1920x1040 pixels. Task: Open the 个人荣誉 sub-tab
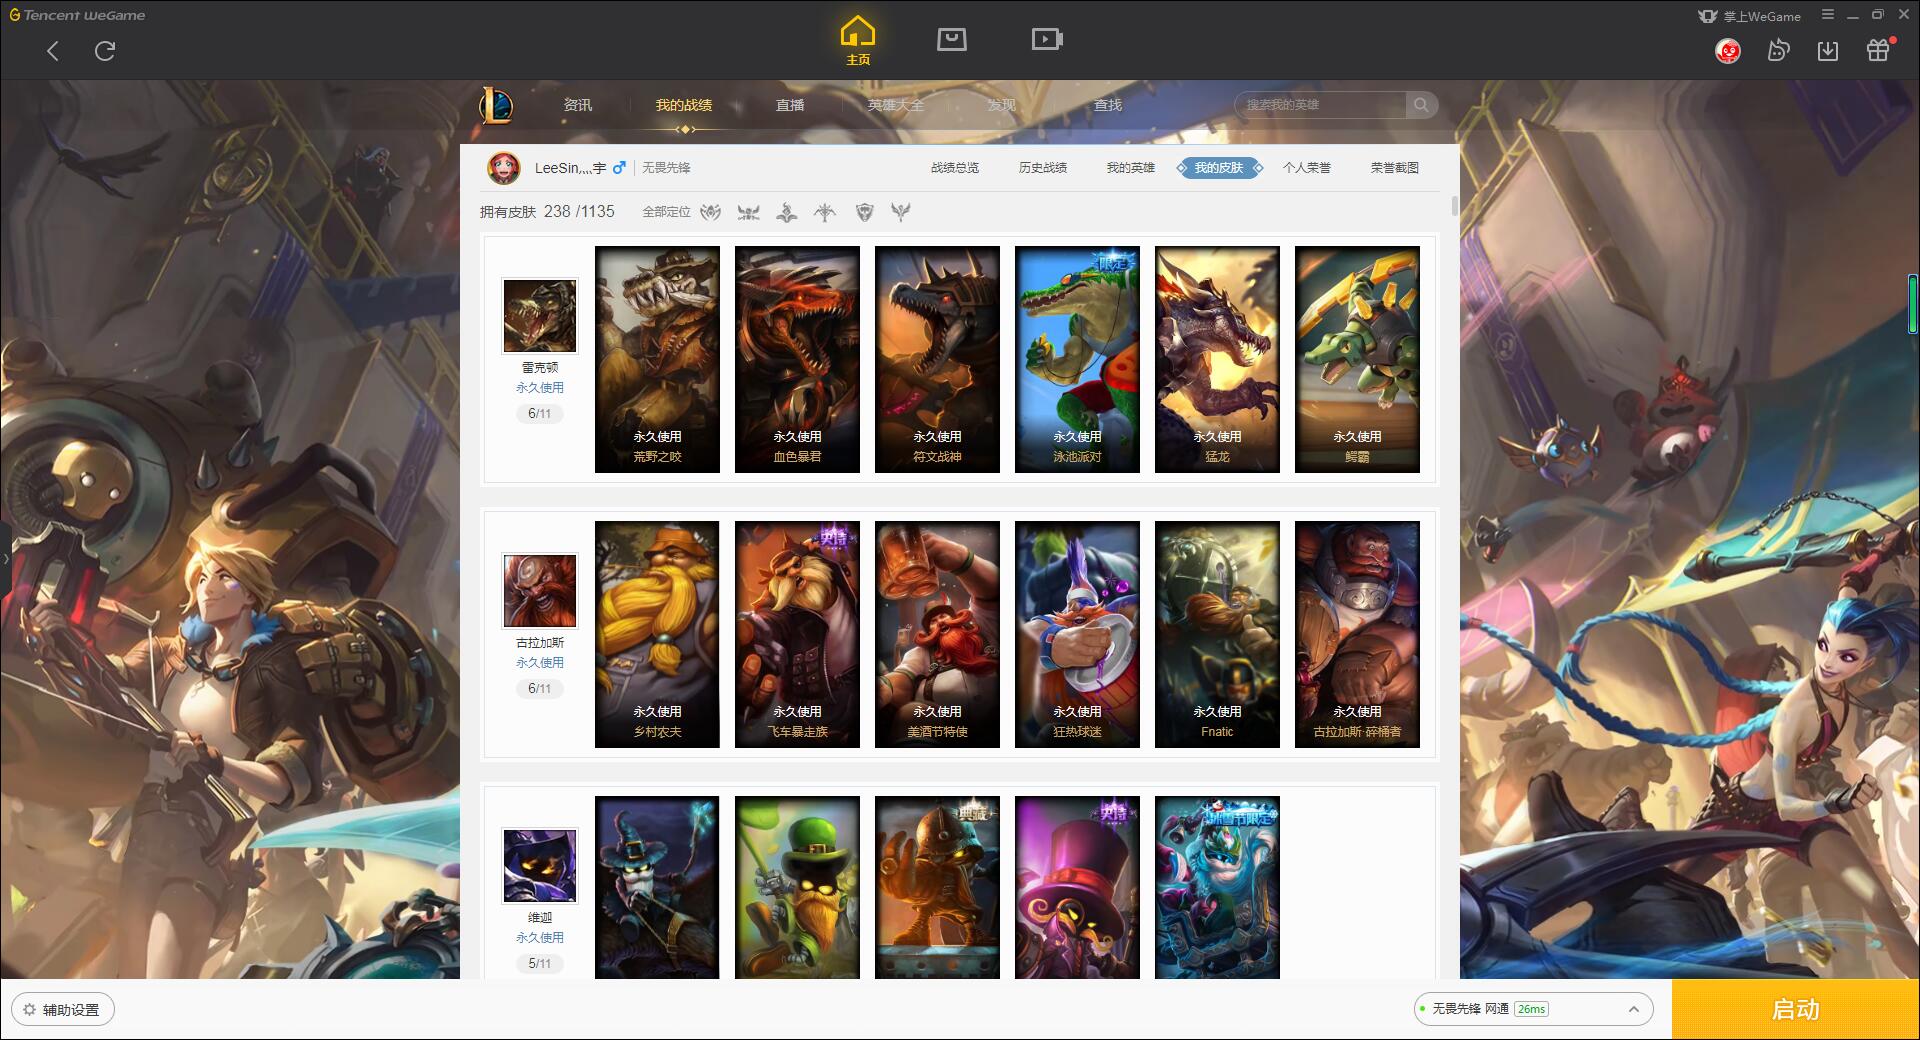(x=1307, y=168)
